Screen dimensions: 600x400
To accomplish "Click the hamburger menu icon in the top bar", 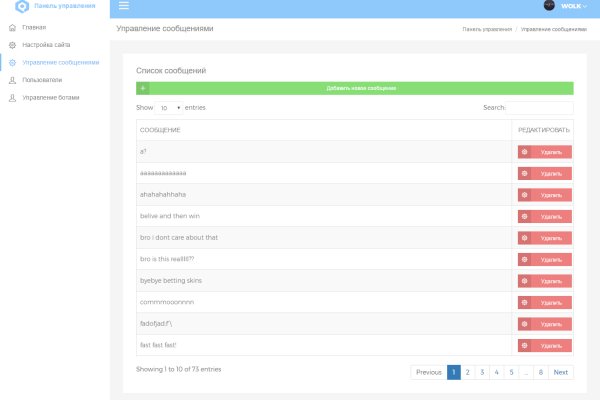I will tap(123, 6).
